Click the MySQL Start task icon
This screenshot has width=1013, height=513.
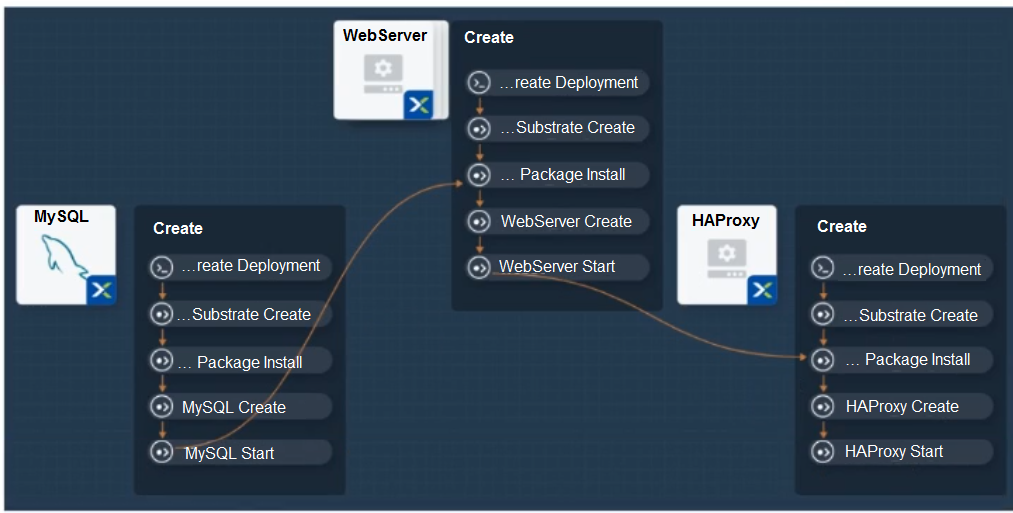tap(161, 452)
